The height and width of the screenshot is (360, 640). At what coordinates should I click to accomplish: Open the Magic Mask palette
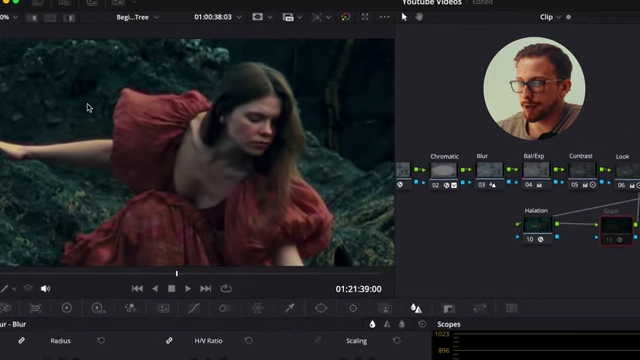click(384, 309)
